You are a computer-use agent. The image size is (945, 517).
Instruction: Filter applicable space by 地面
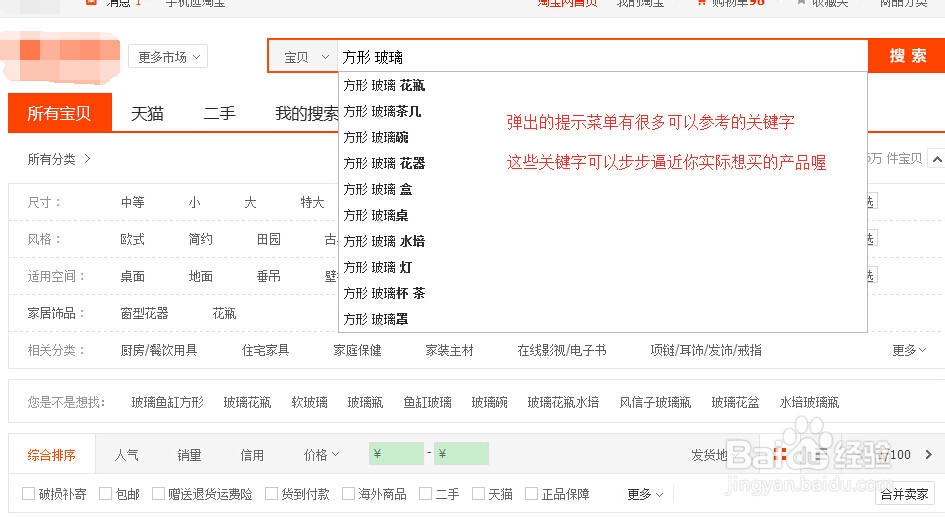(x=200, y=276)
